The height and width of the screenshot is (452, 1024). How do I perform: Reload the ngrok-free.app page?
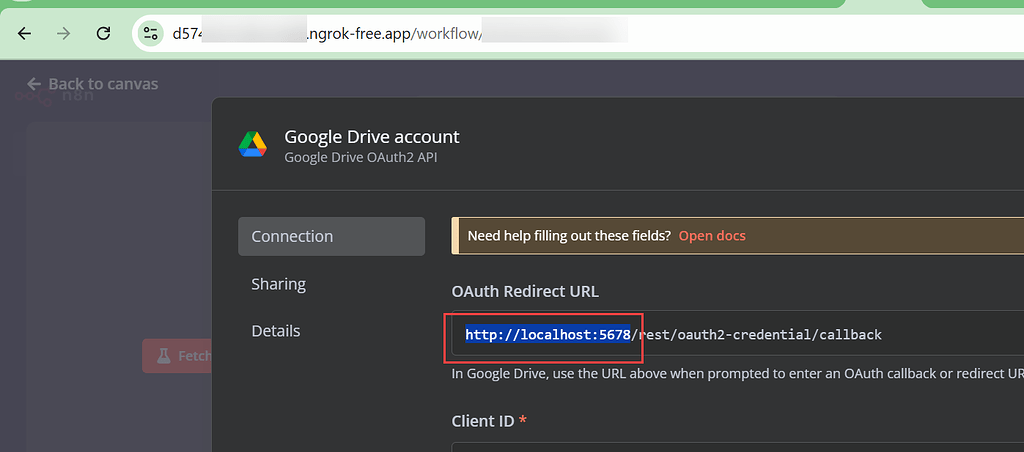tap(103, 33)
